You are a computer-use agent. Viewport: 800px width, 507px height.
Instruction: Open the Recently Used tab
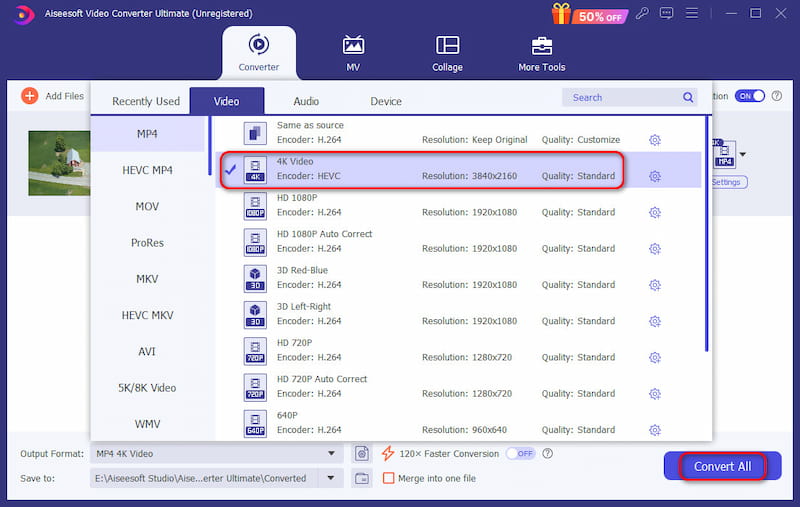(146, 102)
